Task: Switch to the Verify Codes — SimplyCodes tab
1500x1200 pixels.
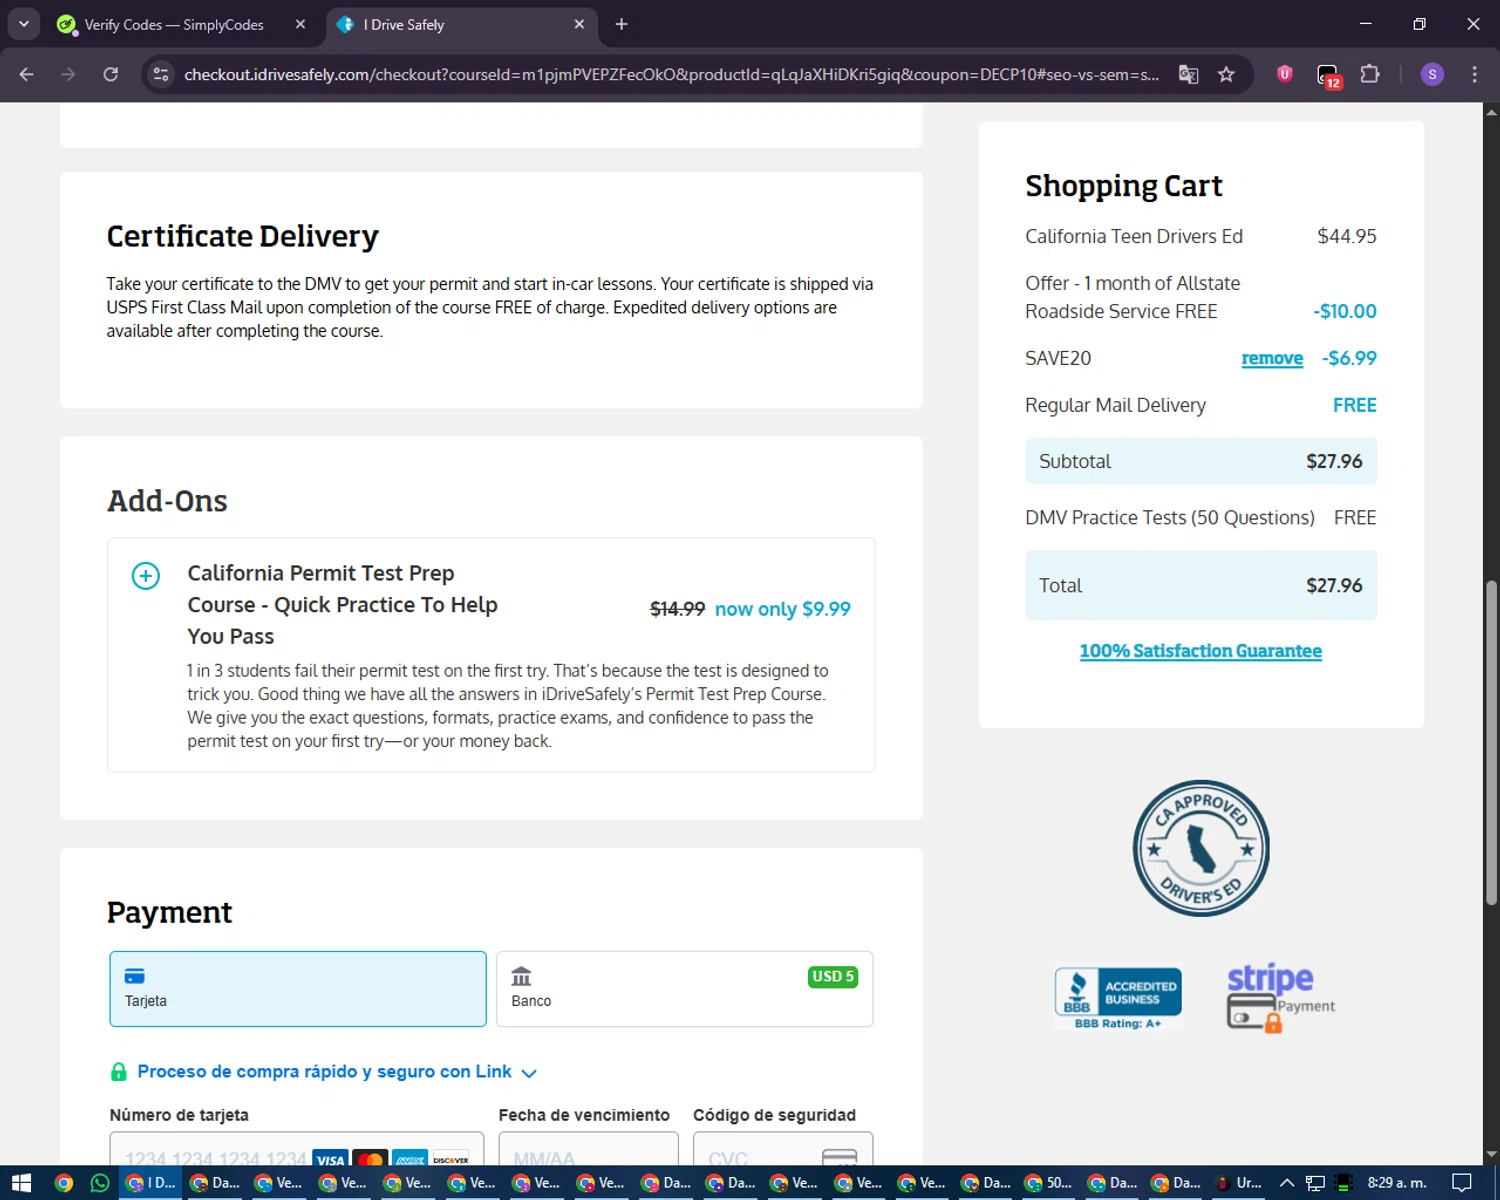Action: tap(173, 25)
